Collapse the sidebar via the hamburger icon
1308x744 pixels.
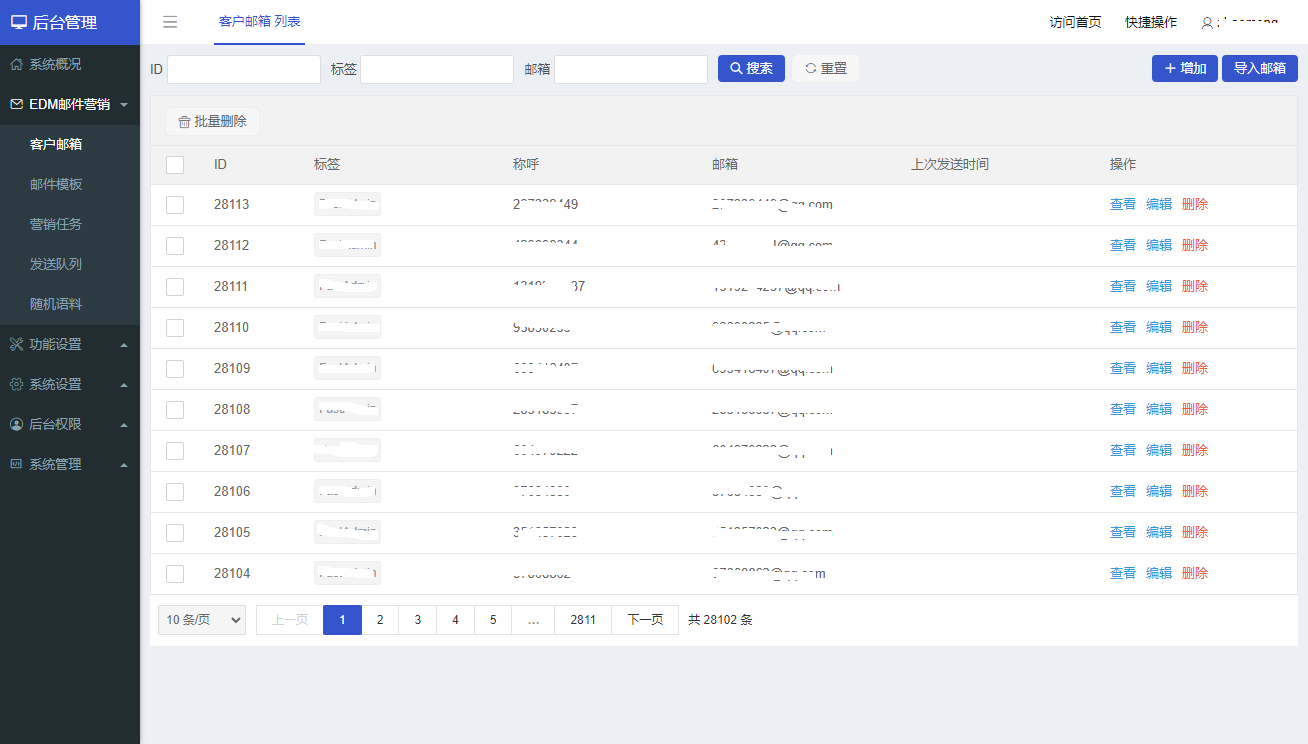pos(170,21)
